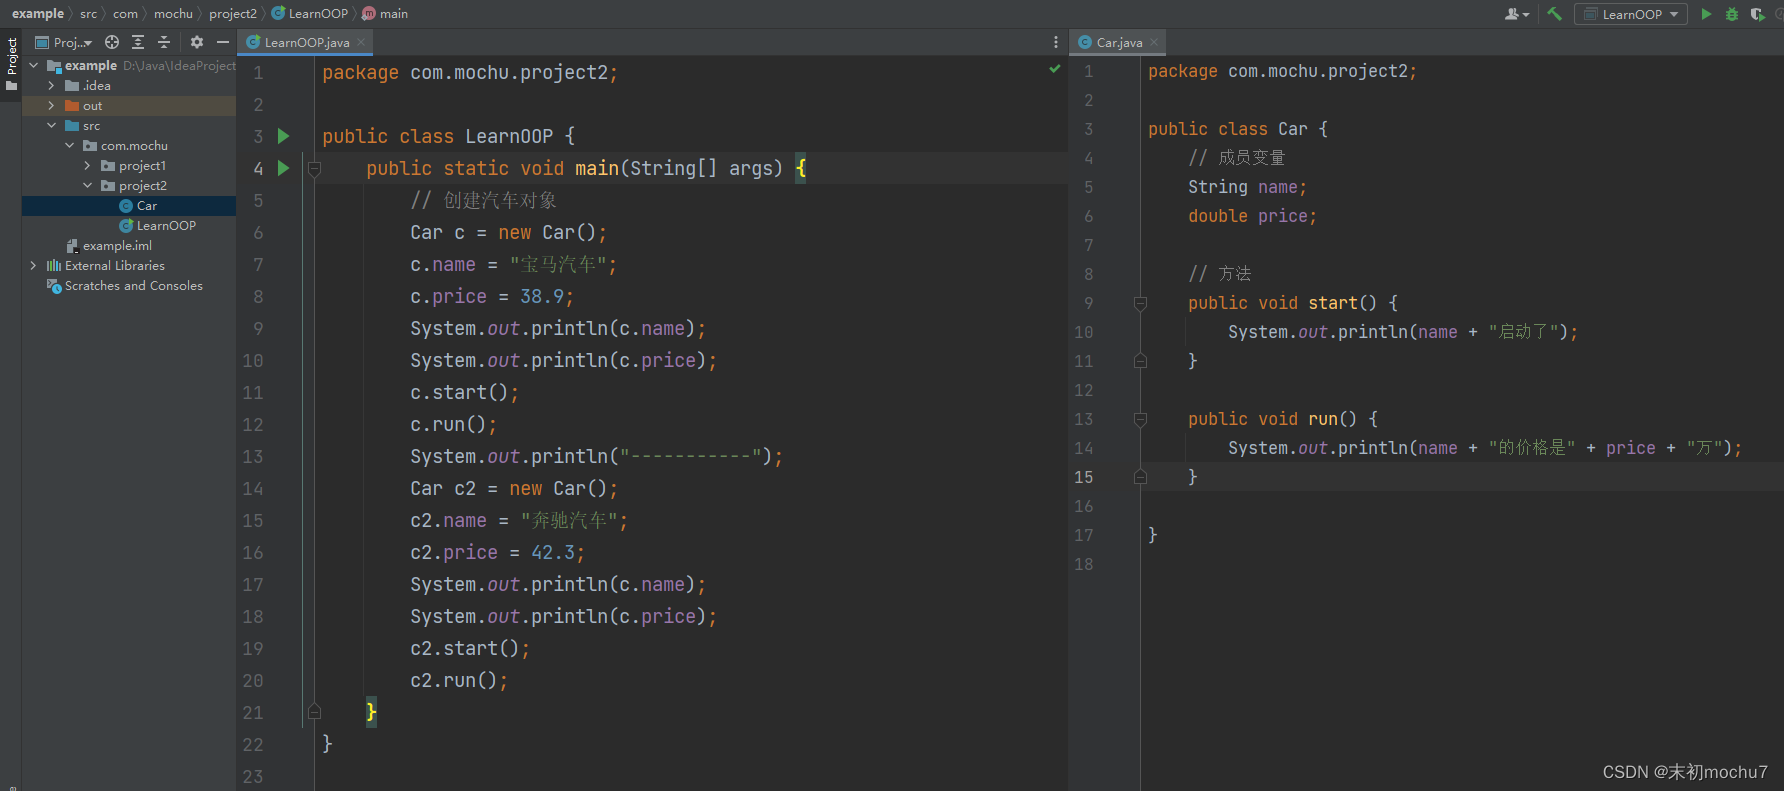The image size is (1784, 791).
Task: Click 'Car c2 = new Car();' line
Action: point(514,489)
